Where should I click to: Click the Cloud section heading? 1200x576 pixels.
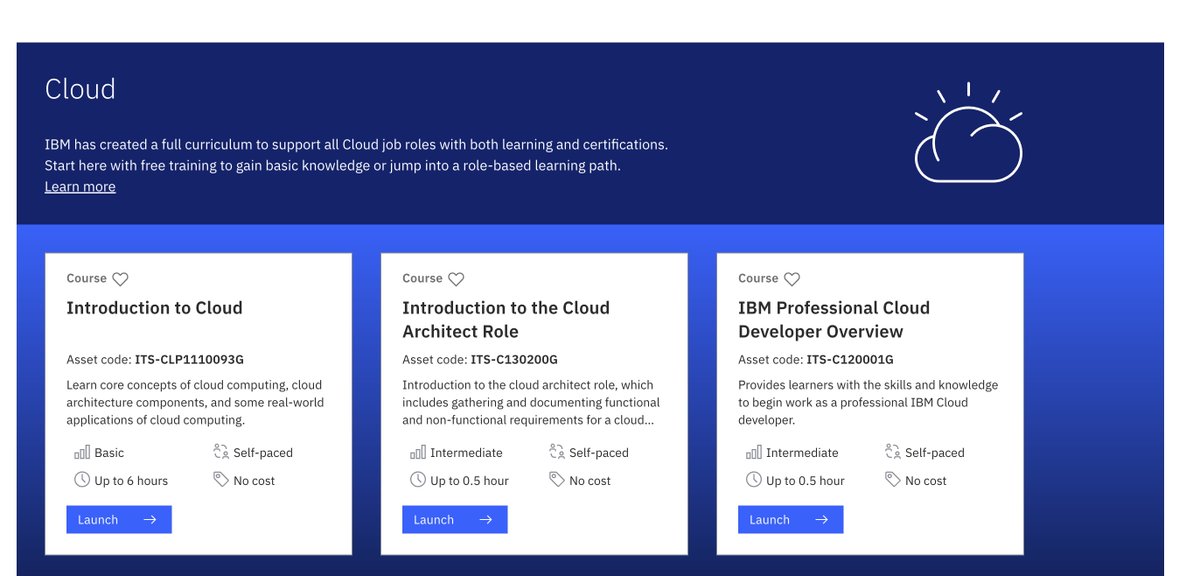pos(80,89)
